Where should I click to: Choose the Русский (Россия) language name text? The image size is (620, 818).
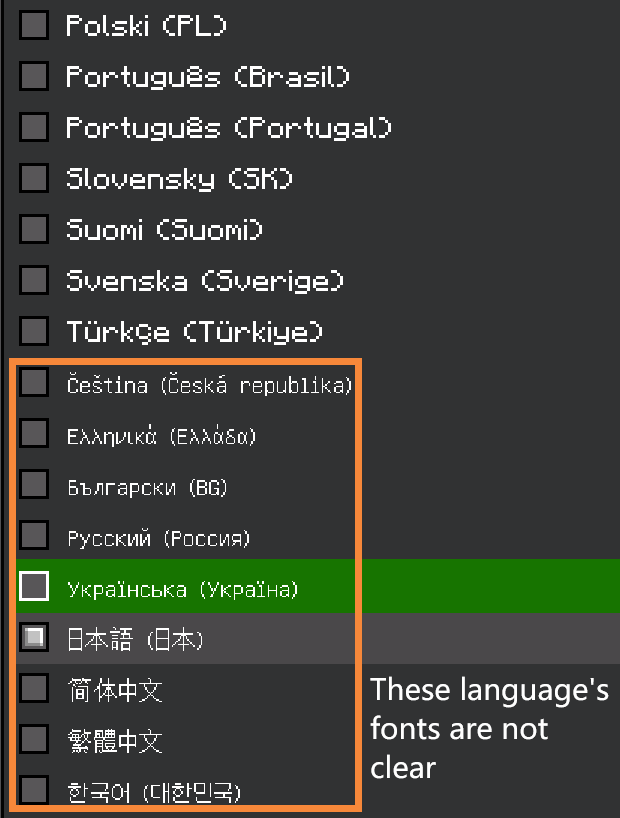[x=158, y=539]
